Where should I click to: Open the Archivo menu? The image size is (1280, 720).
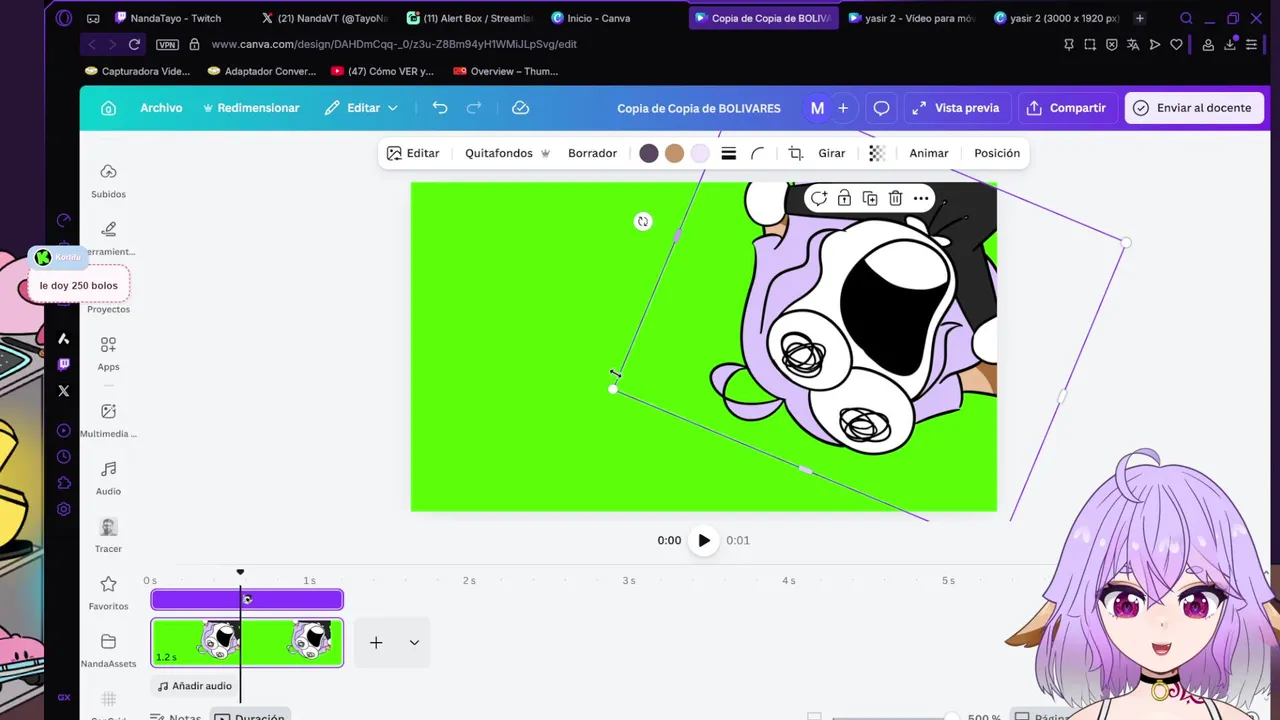[x=161, y=108]
